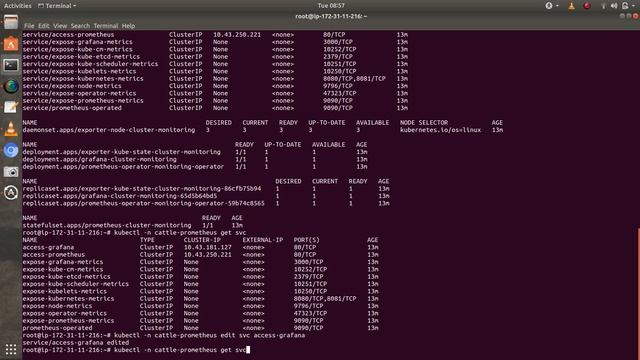Click replicaset.apps/prometheus-operator-monitoring-operator-59b74c8565 text
640x360 pixels.
[x=144, y=204]
